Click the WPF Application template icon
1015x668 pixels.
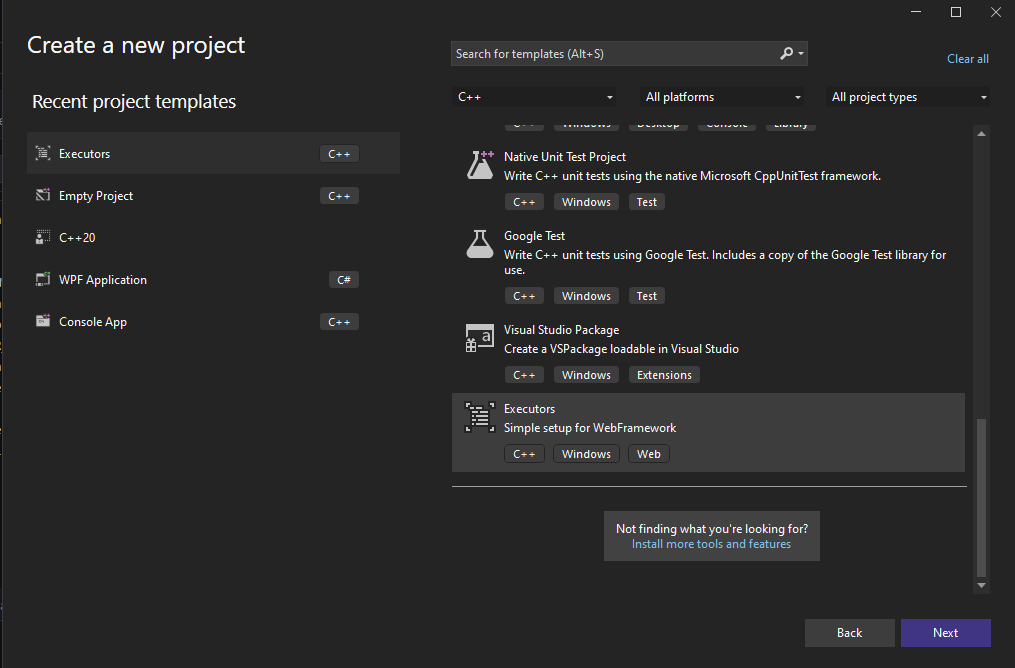[43, 279]
